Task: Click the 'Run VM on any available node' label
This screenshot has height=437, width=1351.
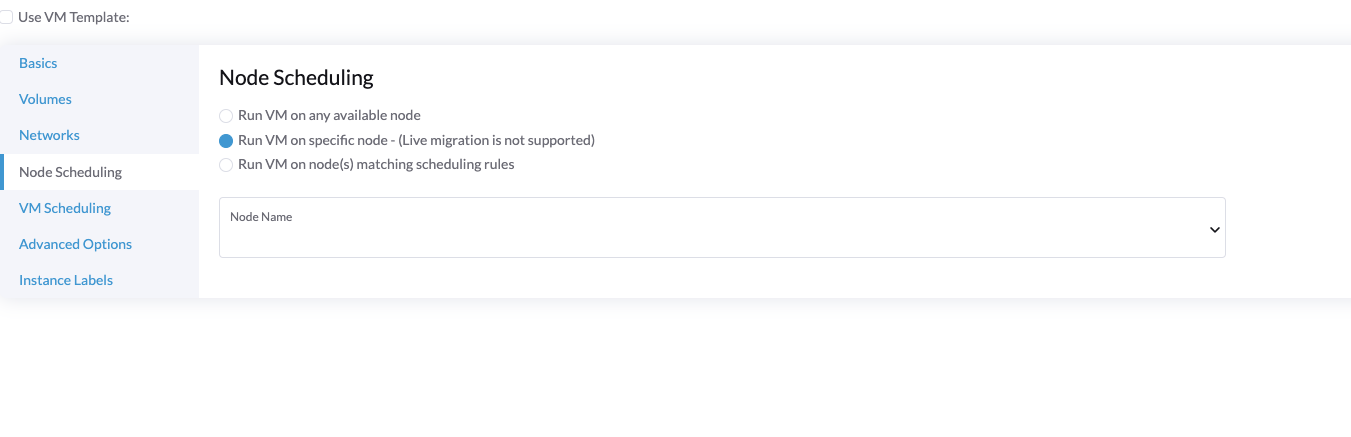Action: coord(329,115)
